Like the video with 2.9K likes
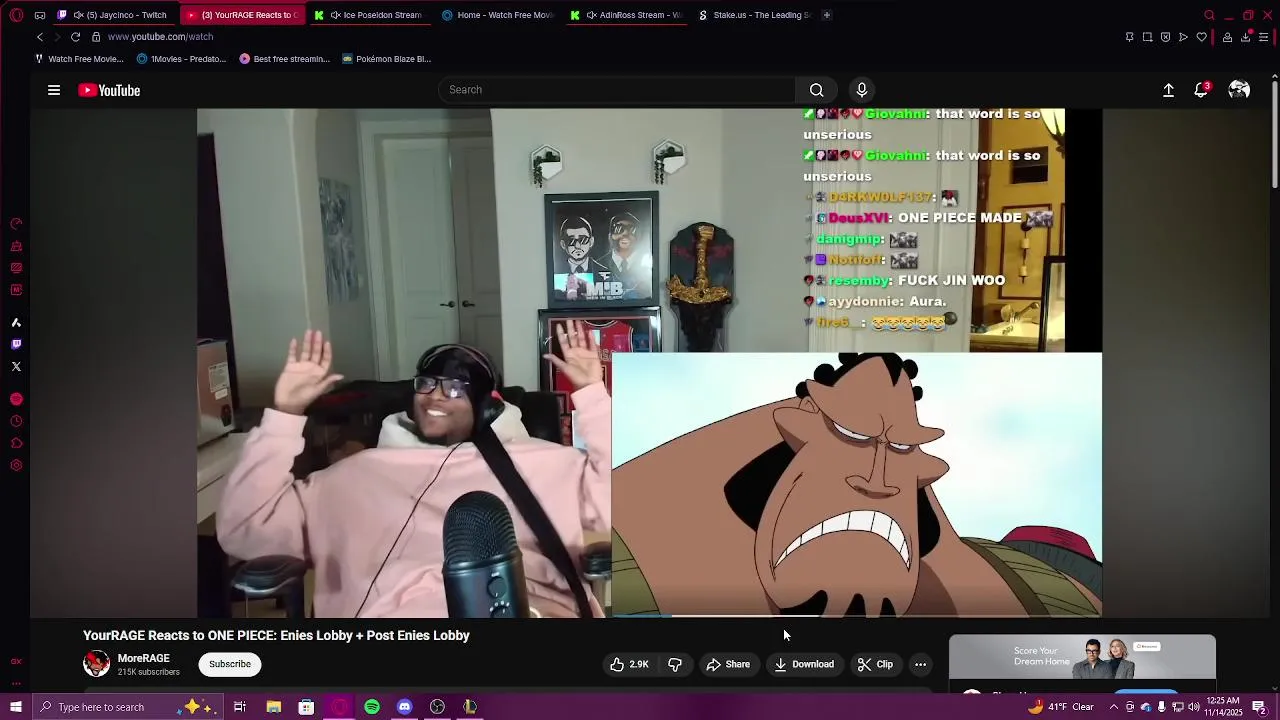The height and width of the screenshot is (720, 1280). pyautogui.click(x=629, y=664)
